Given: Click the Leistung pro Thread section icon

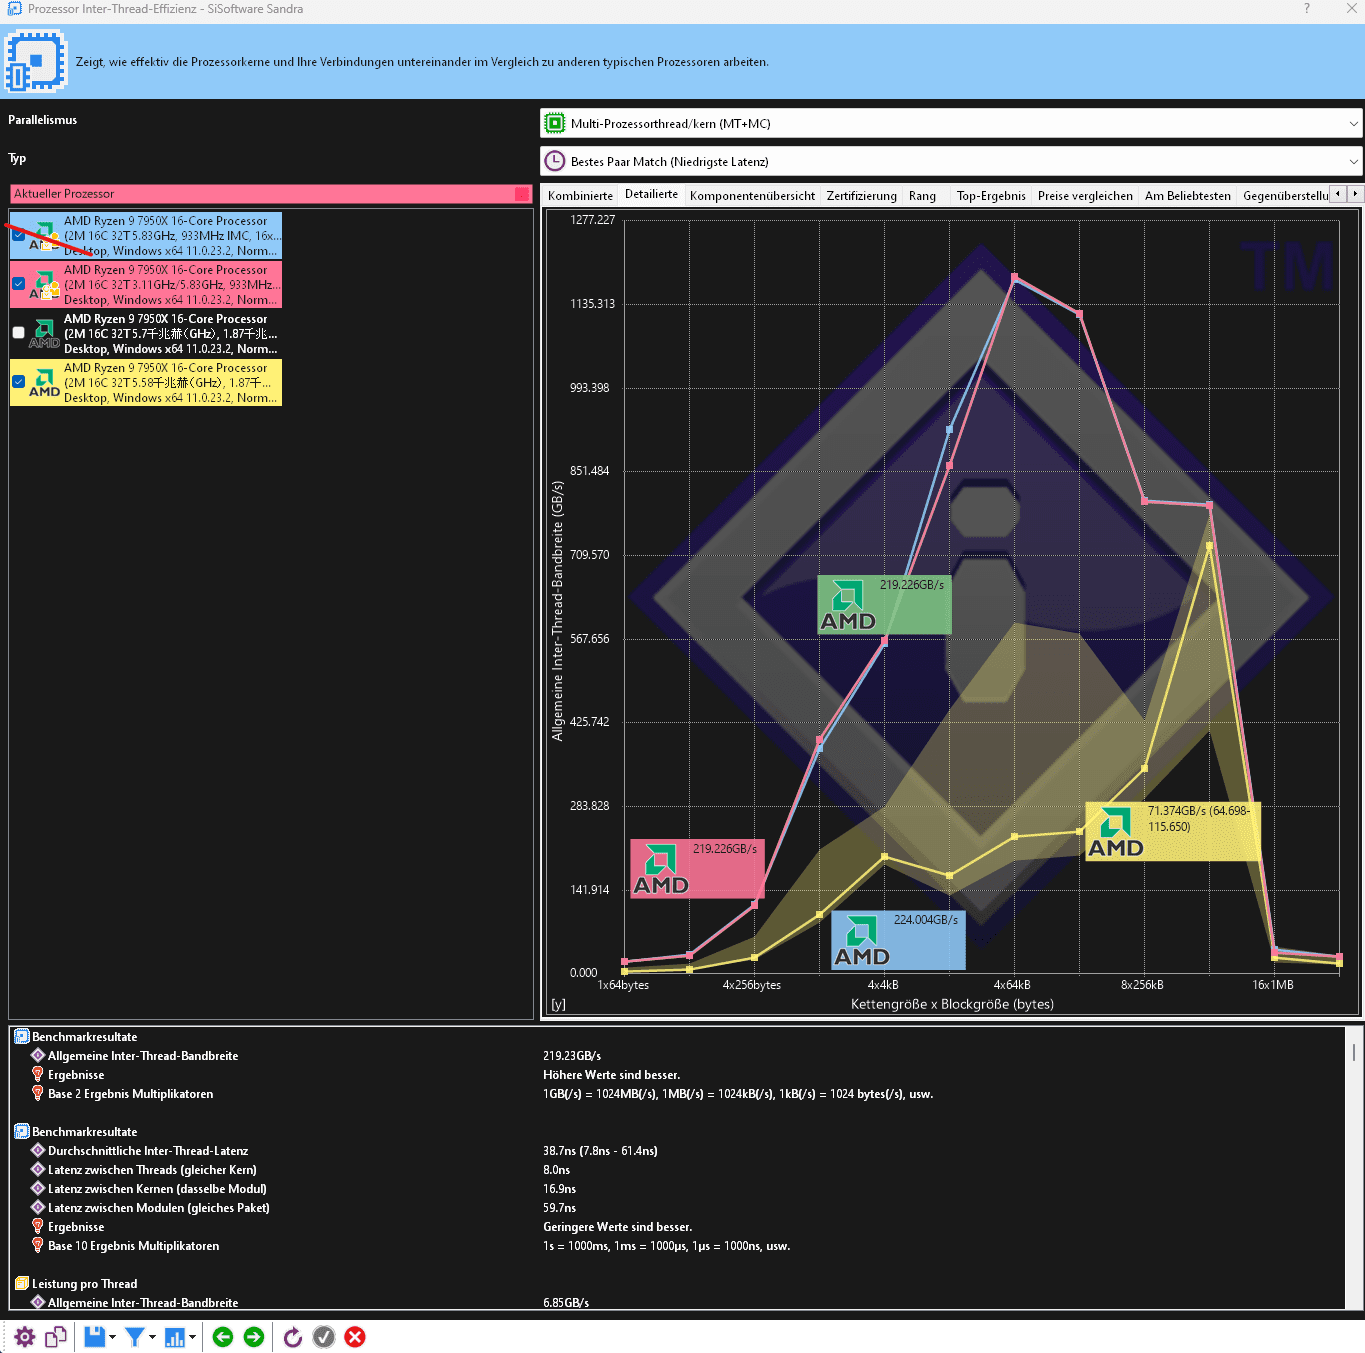Looking at the screenshot, I should click(x=22, y=1284).
